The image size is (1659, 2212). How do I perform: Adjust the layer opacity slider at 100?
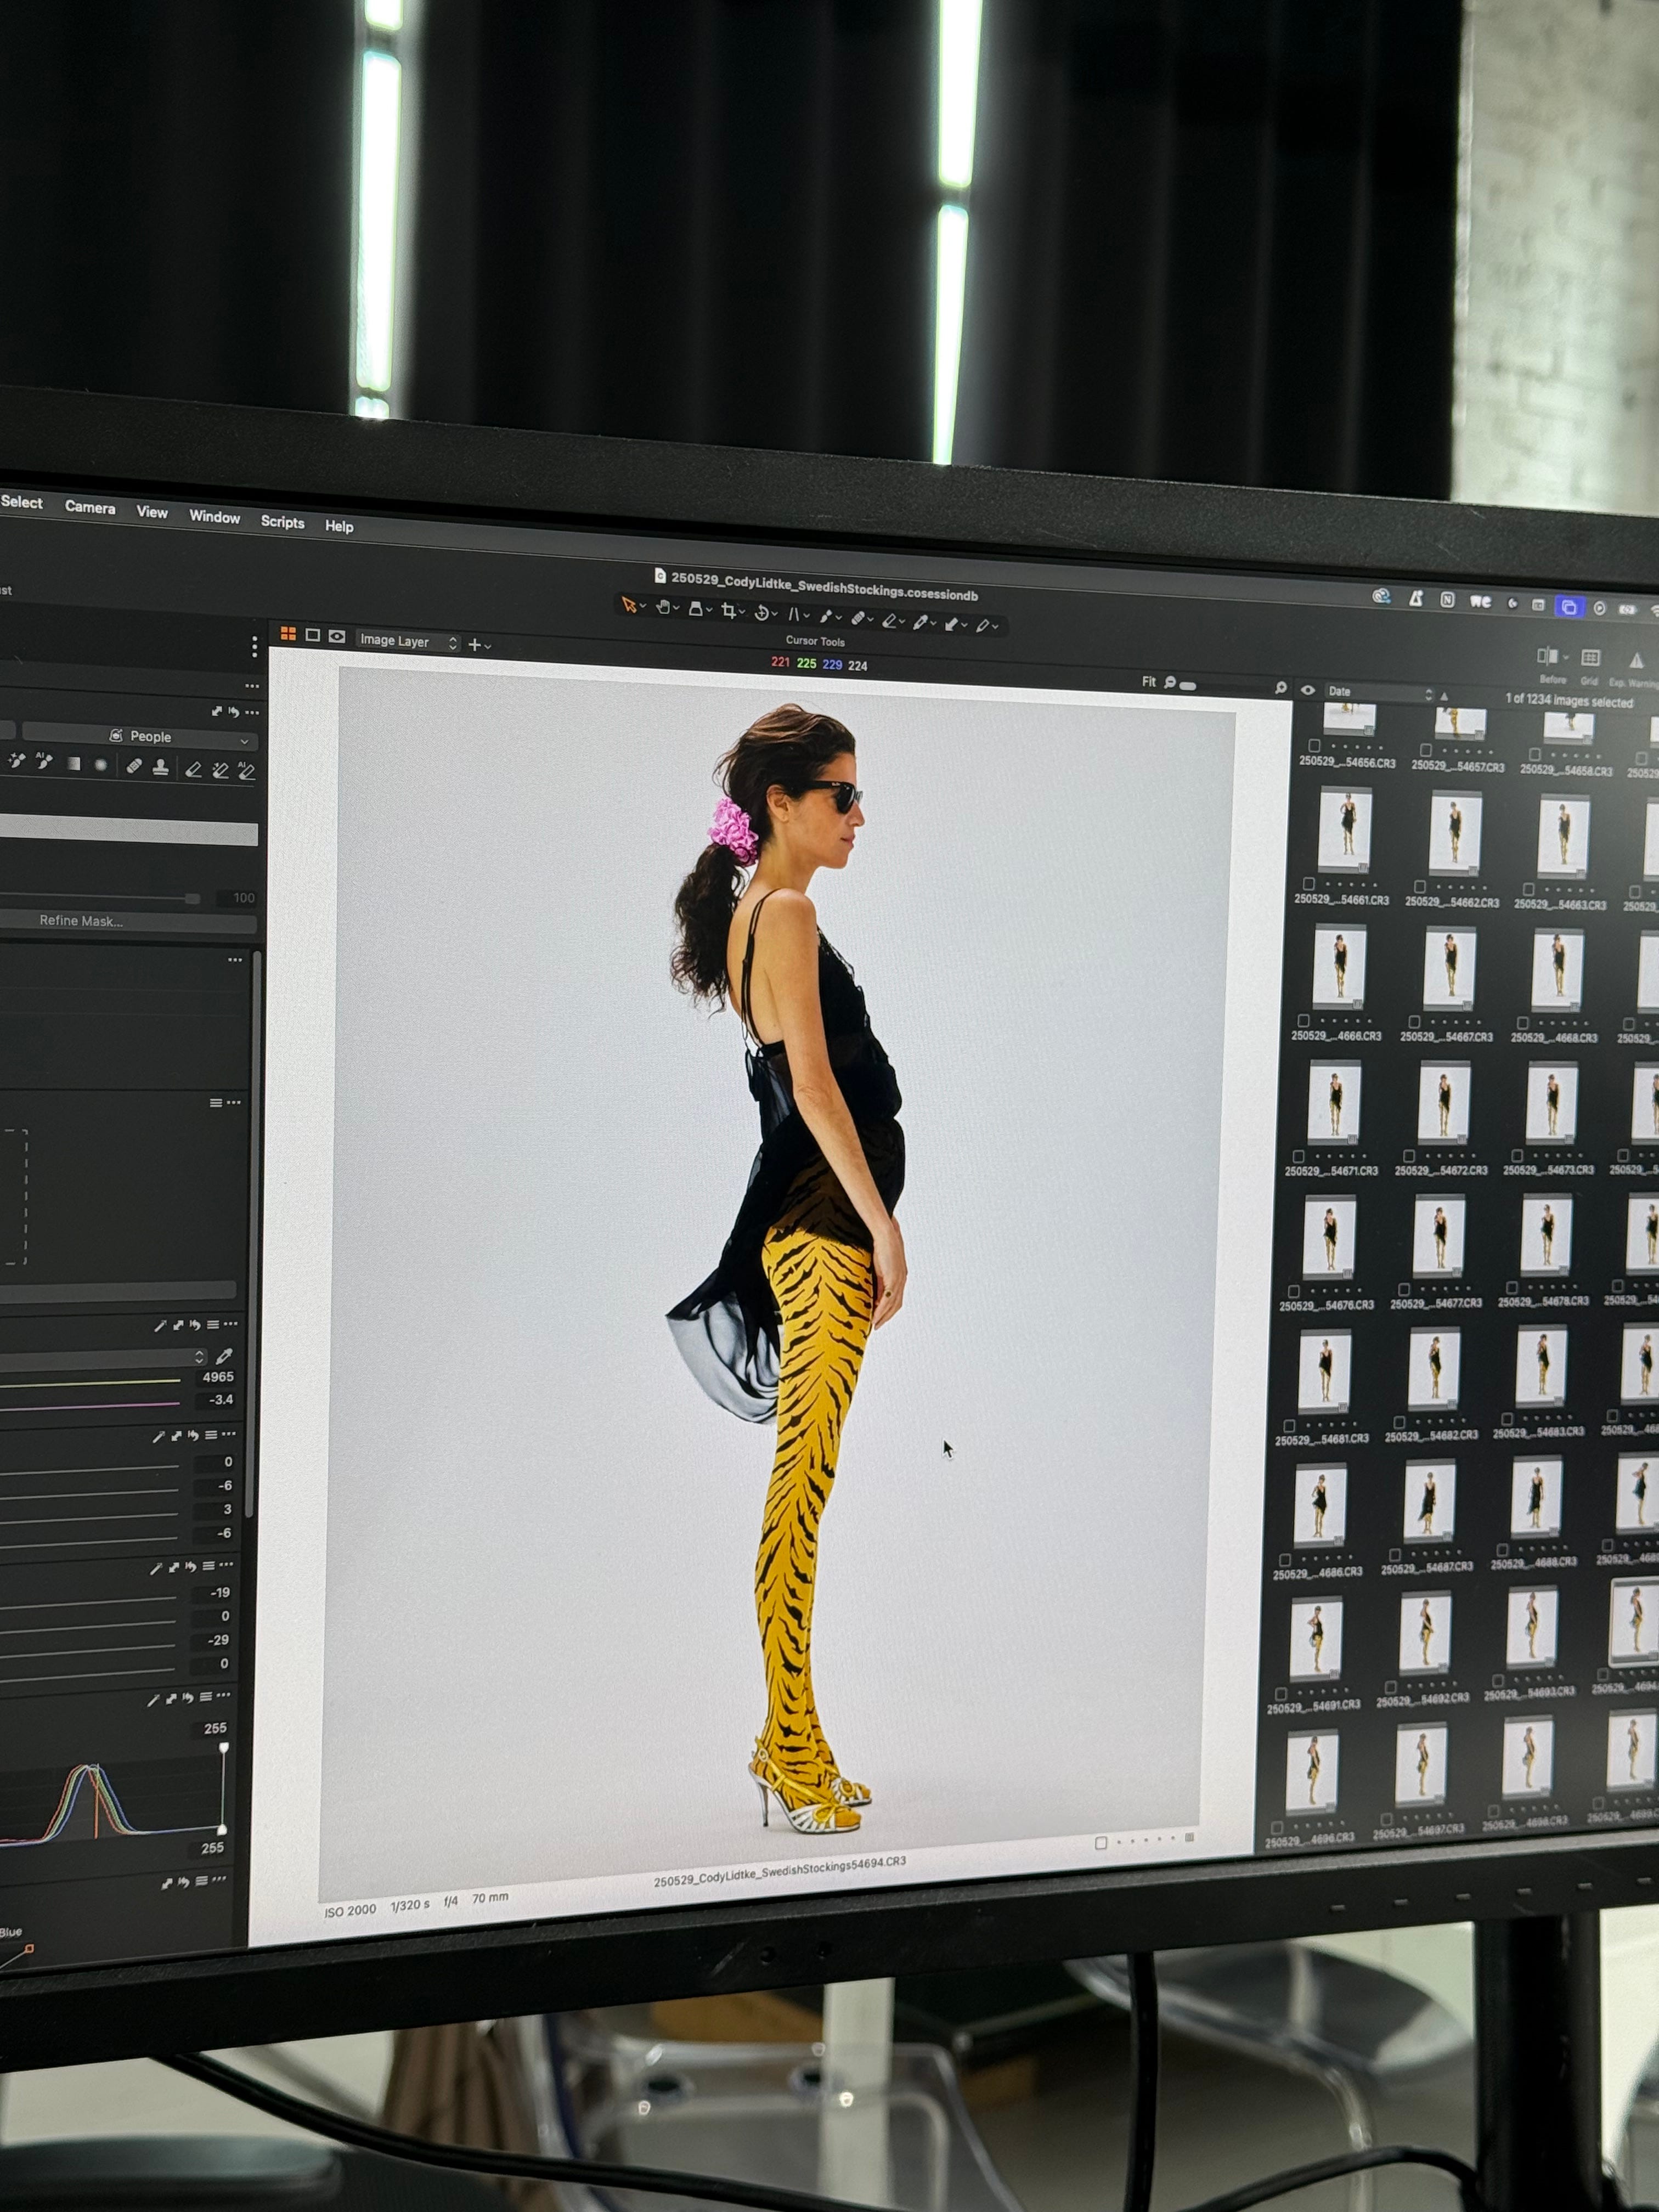(193, 899)
